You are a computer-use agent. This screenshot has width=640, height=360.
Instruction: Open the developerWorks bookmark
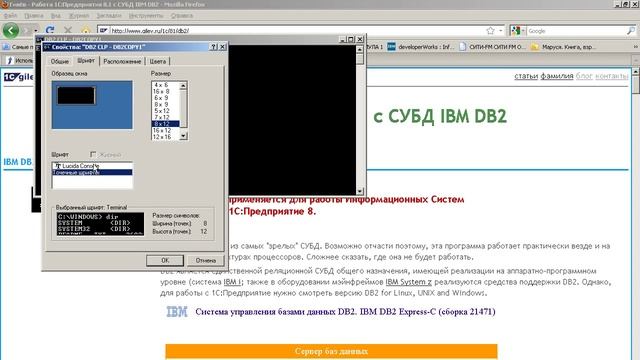coord(421,47)
